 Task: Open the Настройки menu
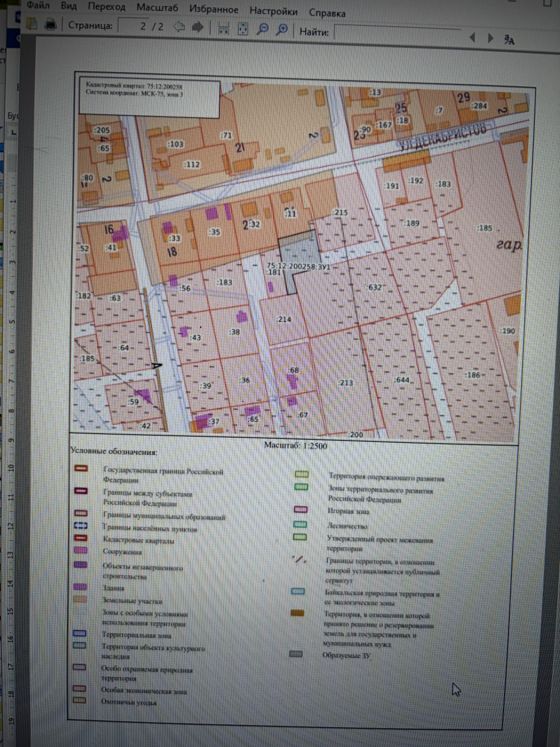(274, 11)
